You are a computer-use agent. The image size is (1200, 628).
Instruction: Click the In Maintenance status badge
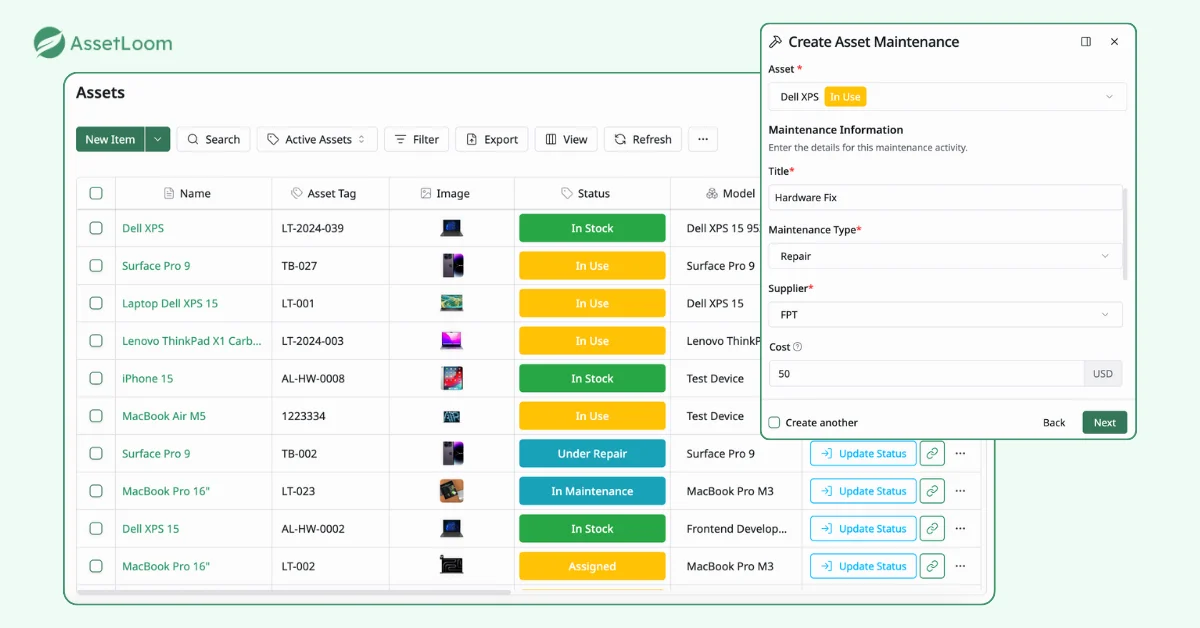click(x=592, y=491)
